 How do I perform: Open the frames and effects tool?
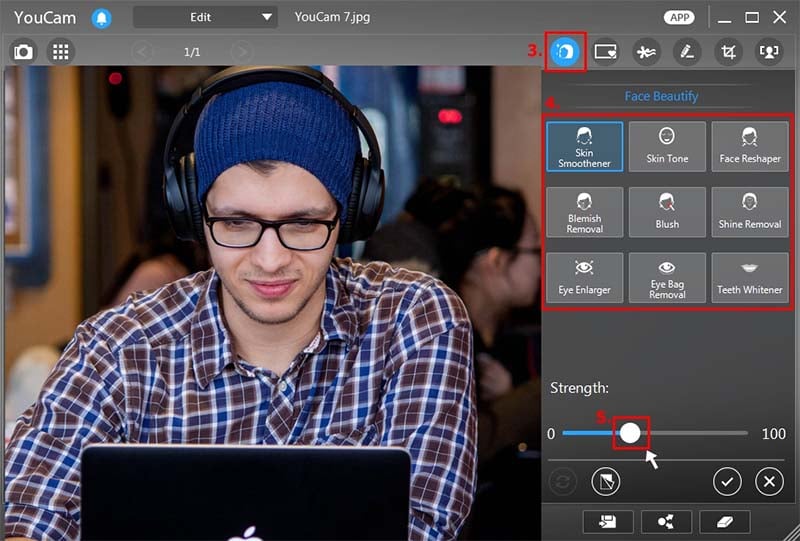point(604,51)
